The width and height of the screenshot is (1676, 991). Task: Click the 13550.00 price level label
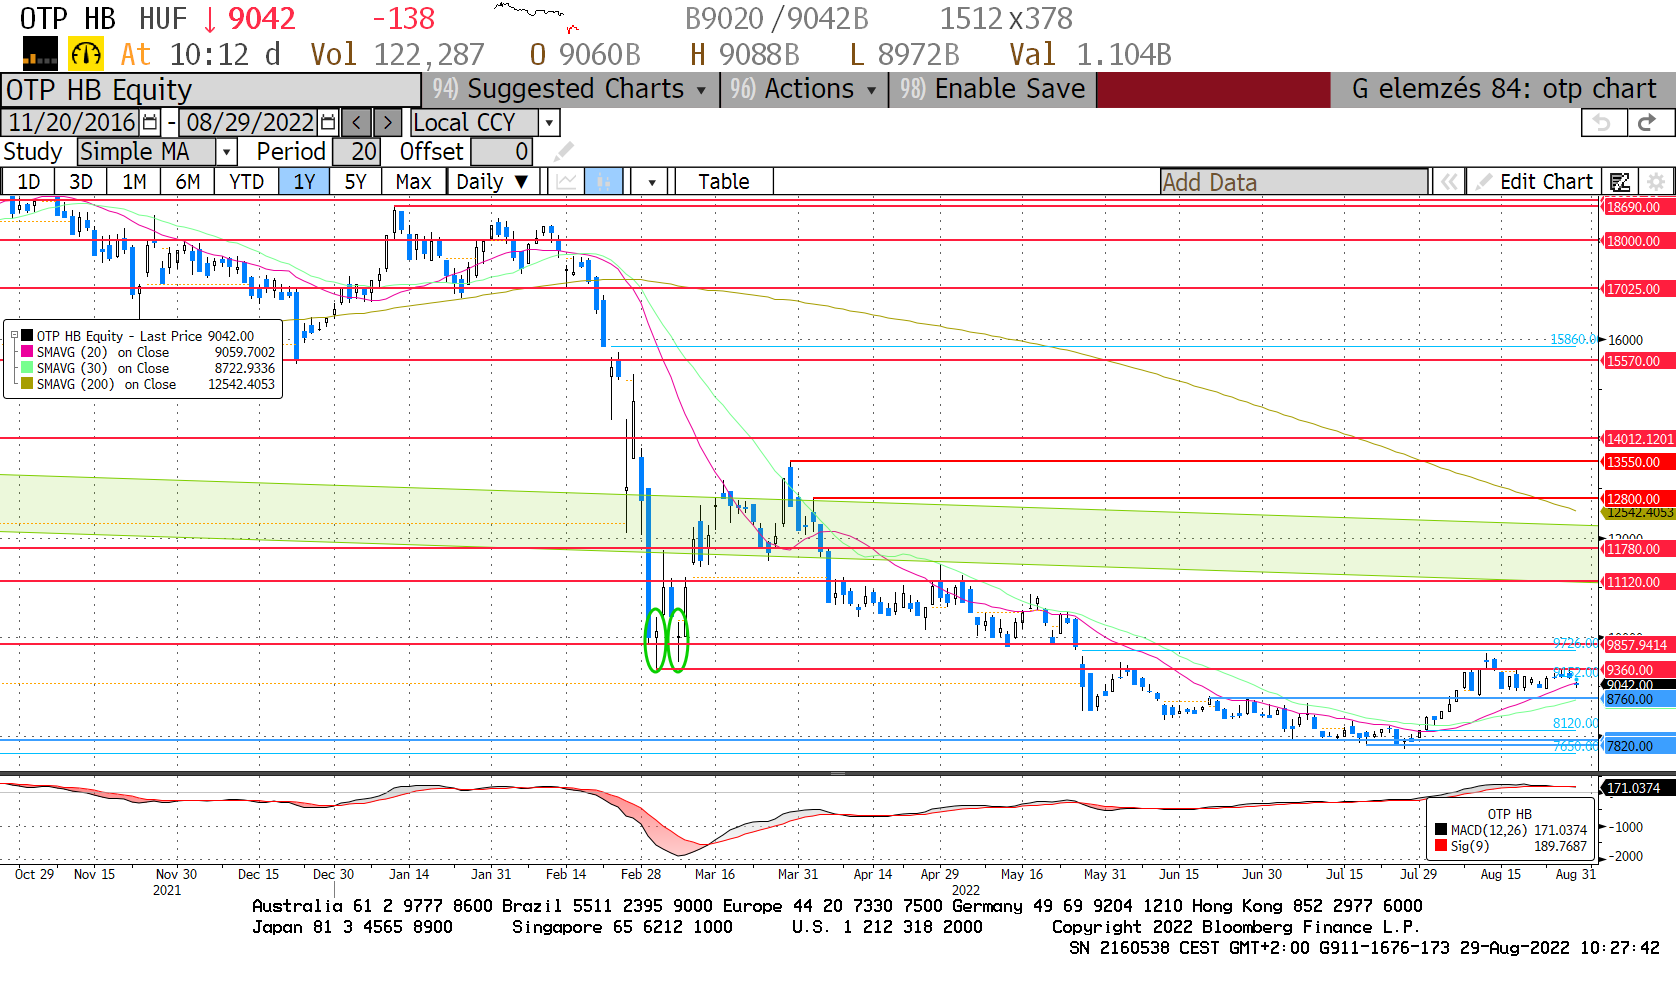point(1638,462)
